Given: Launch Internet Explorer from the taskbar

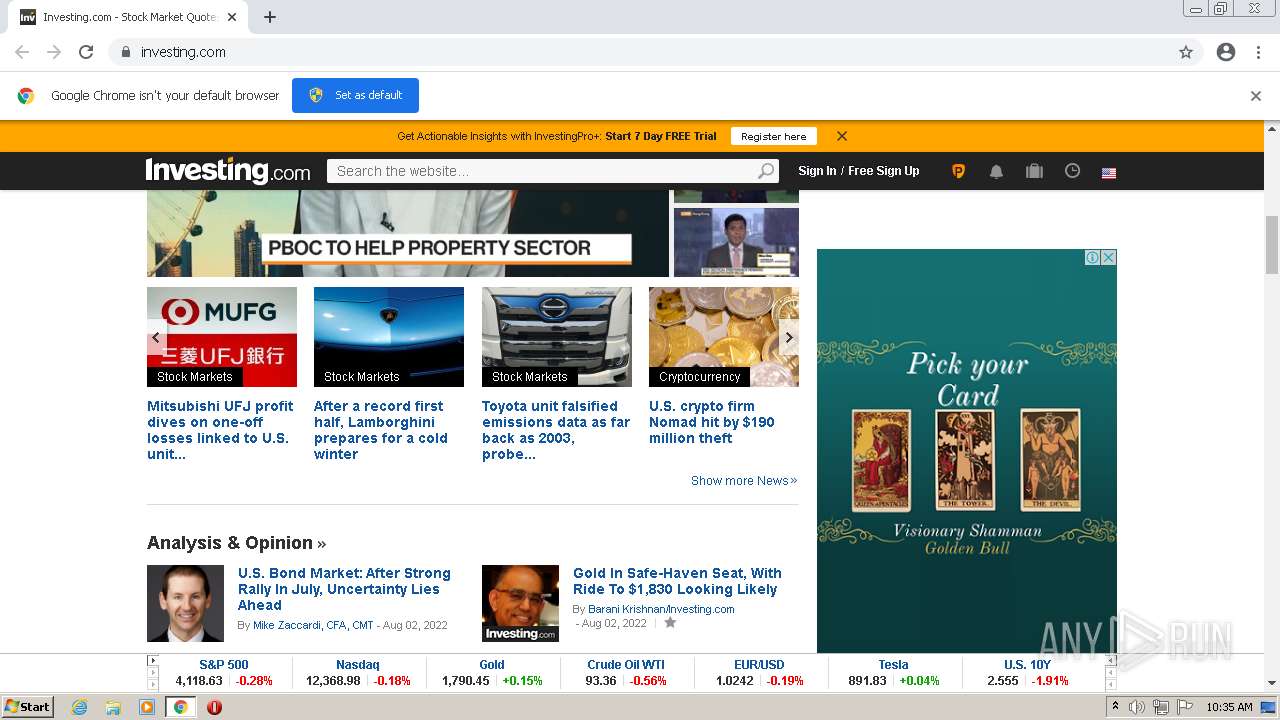Looking at the screenshot, I should 80,707.
